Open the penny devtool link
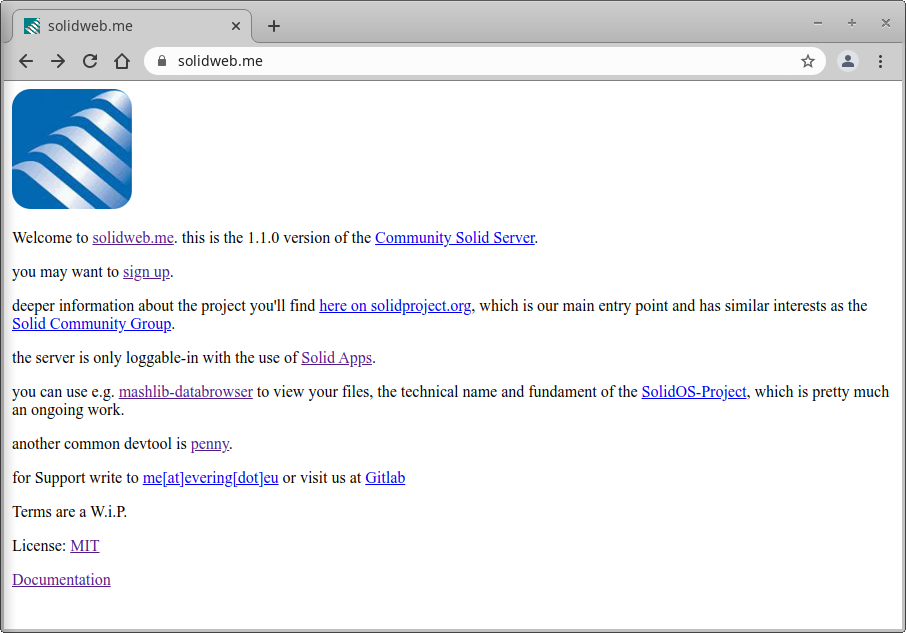This screenshot has width=906, height=633. point(210,444)
